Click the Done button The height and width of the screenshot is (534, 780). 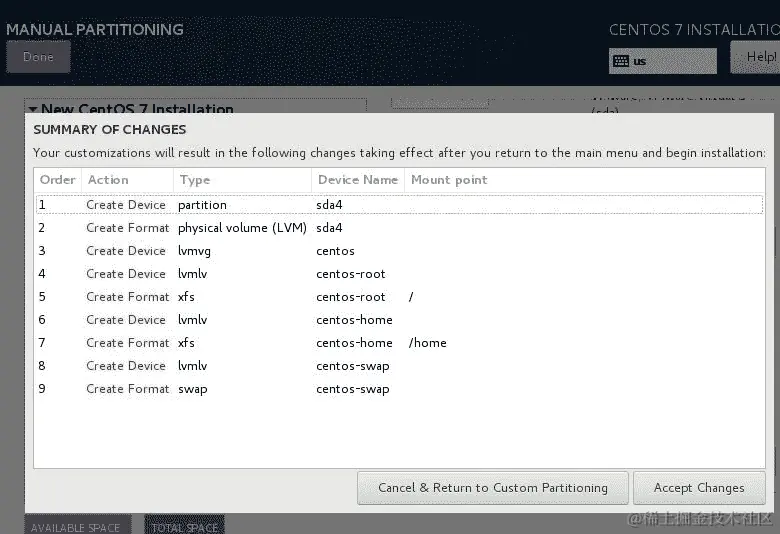tap(38, 57)
